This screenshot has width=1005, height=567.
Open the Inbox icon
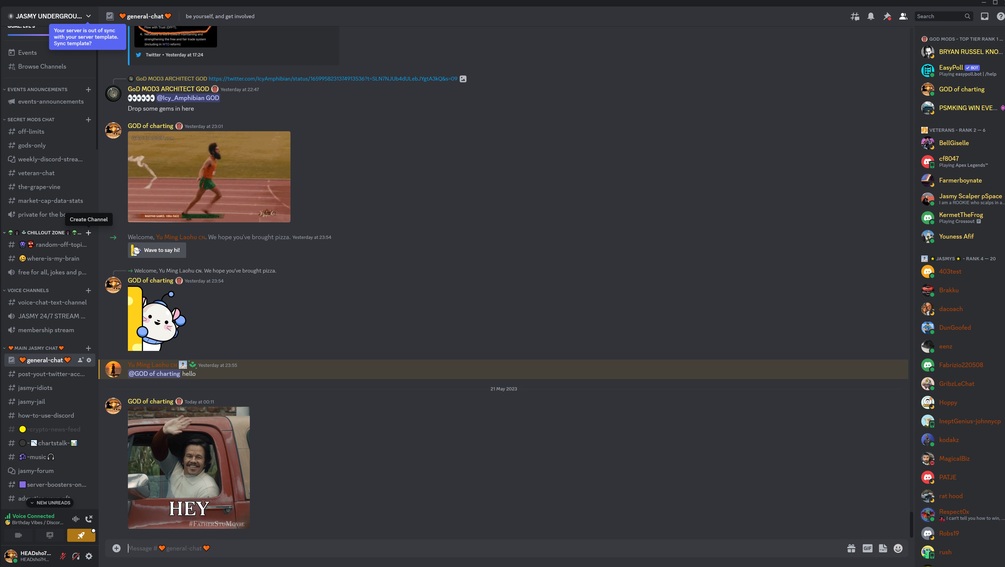click(984, 16)
